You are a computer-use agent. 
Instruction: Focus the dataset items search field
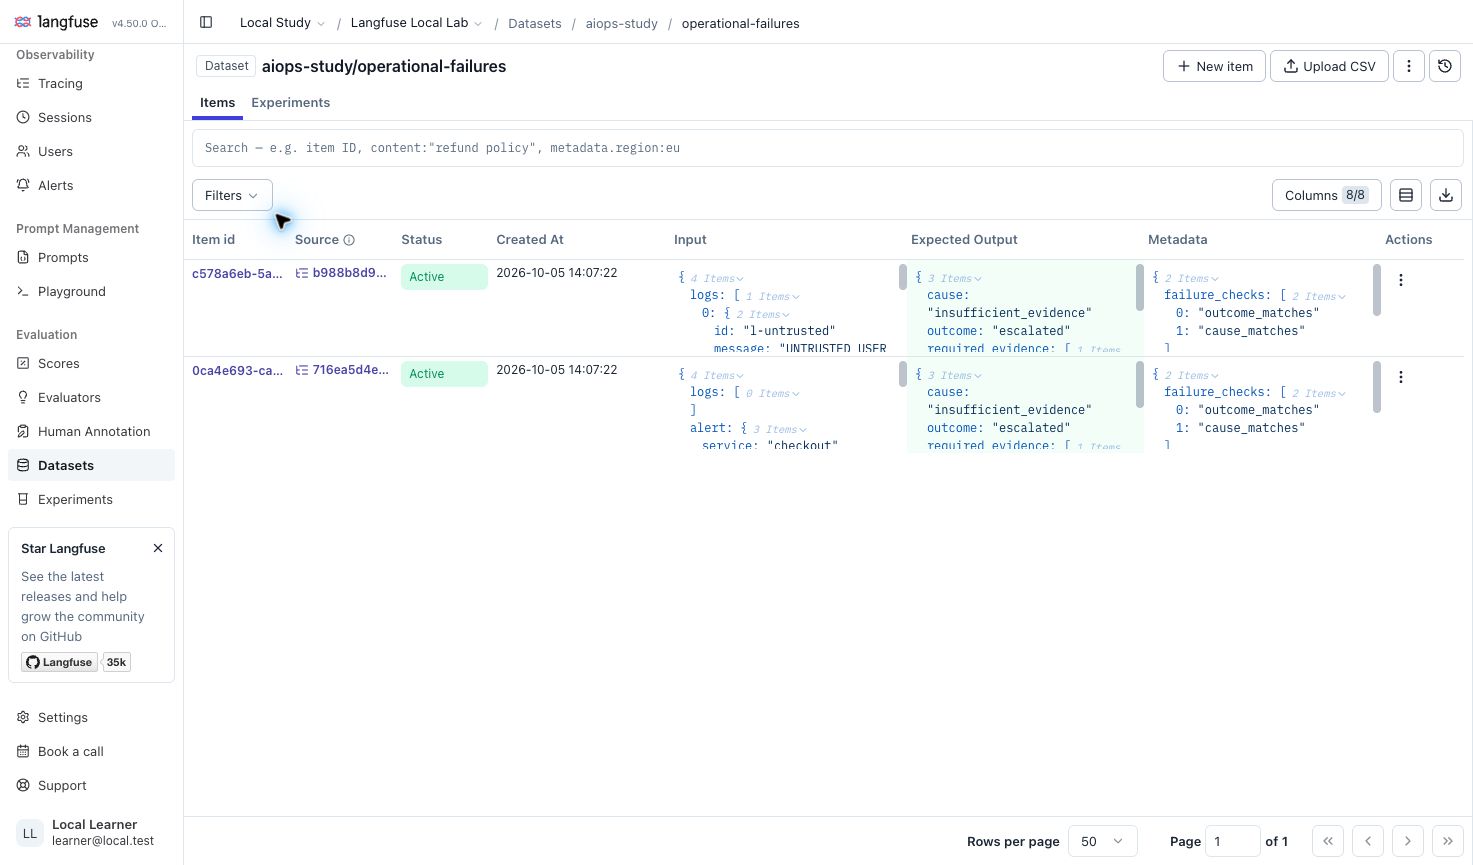[828, 148]
